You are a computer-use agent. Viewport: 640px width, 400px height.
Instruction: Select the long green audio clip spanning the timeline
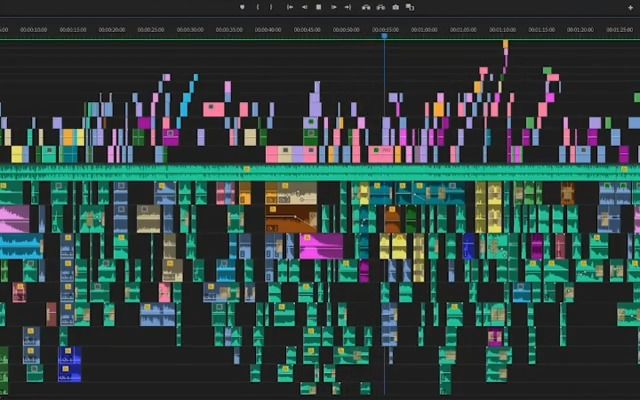[320, 173]
